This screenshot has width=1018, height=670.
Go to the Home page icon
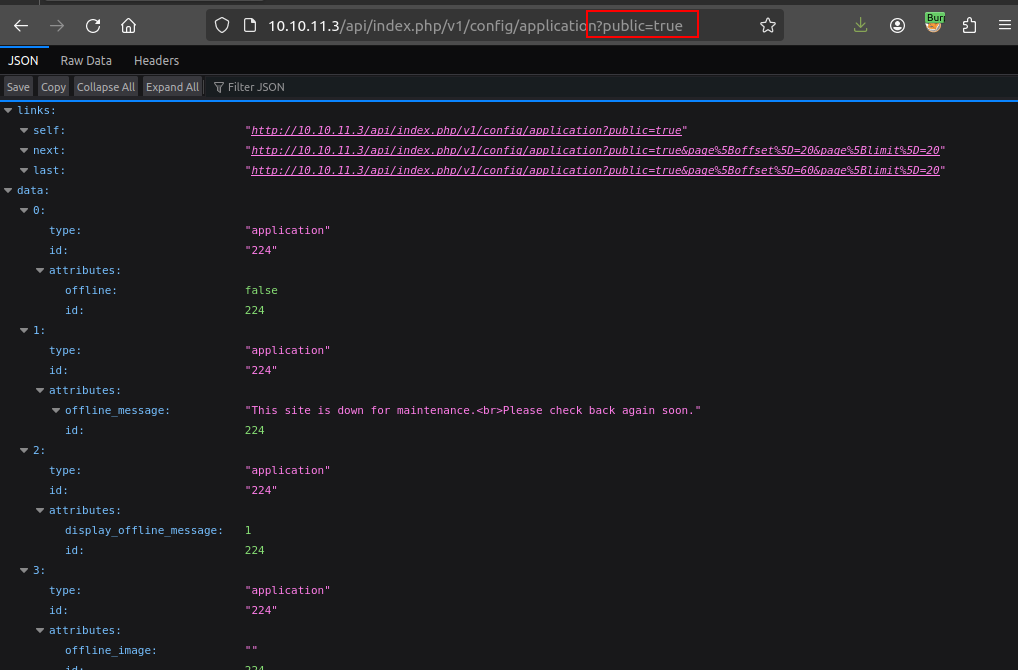tap(128, 26)
